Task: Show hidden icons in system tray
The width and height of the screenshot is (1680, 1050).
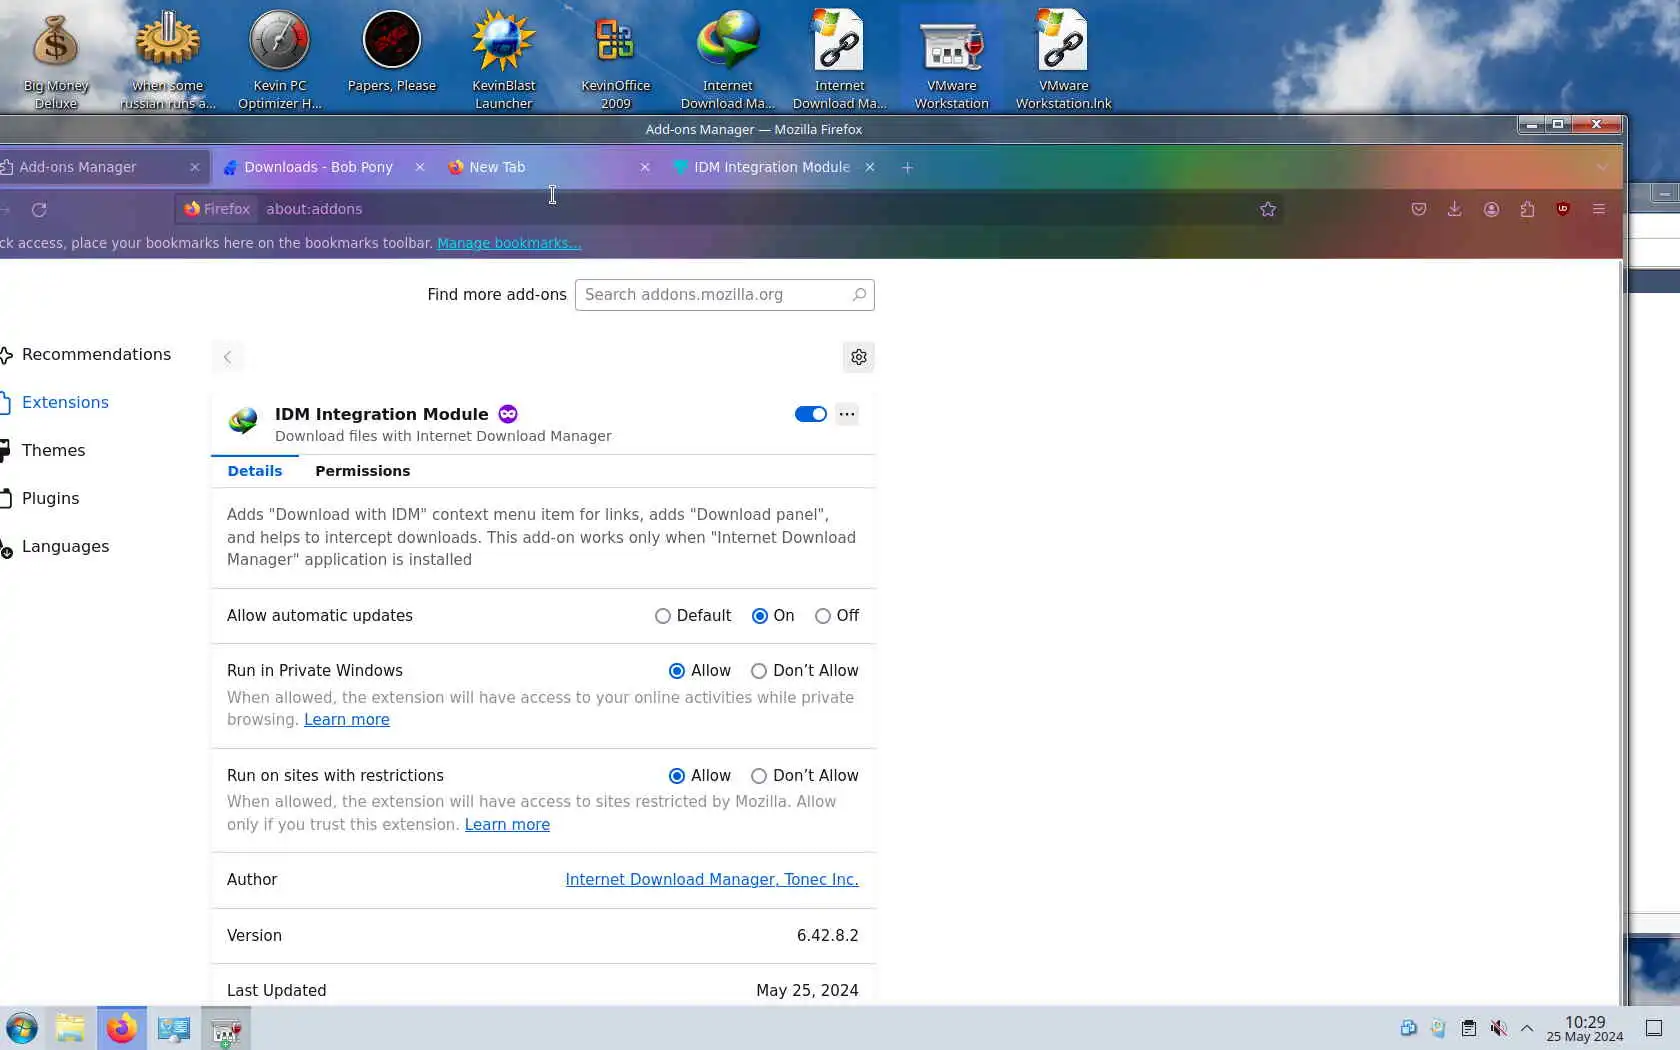Action: [x=1527, y=1028]
